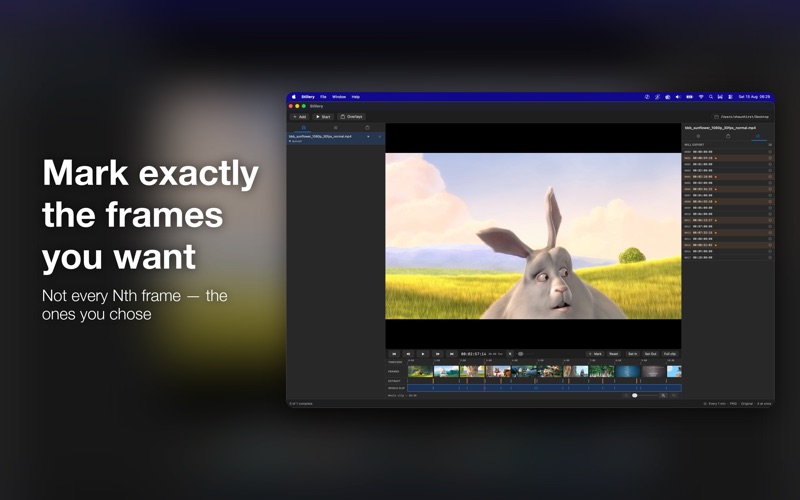Open the Stillery app menu

[308, 96]
